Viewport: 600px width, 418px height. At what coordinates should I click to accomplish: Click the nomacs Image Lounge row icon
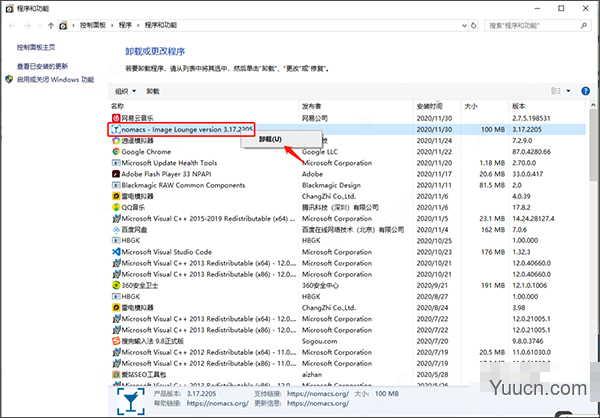pyautogui.click(x=116, y=129)
